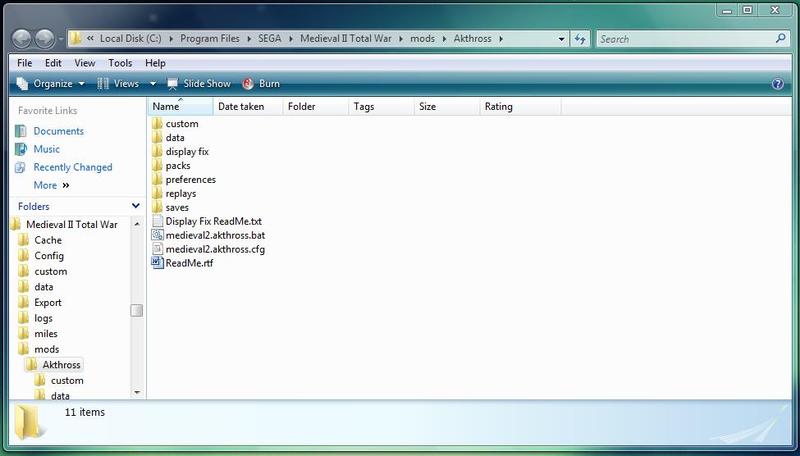Open Documents favorite link
The width and height of the screenshot is (800, 456).
coord(58,131)
